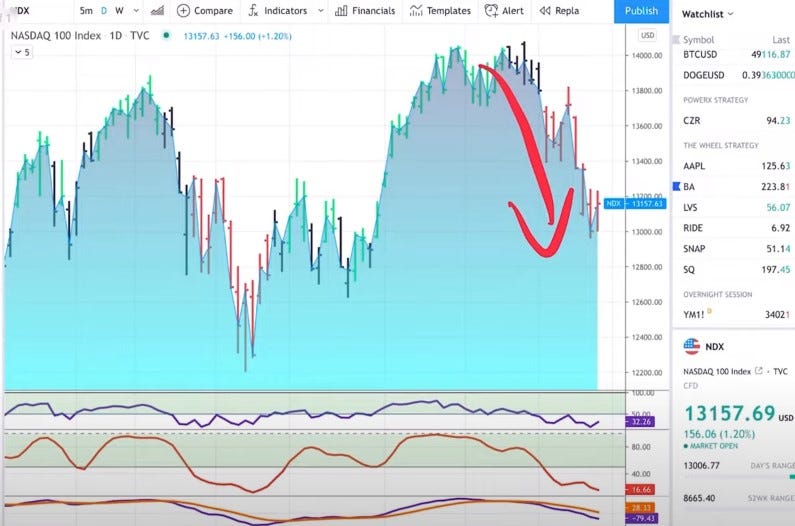This screenshot has height=526, width=795.
Task: Click the USD currency button
Action: [647, 35]
